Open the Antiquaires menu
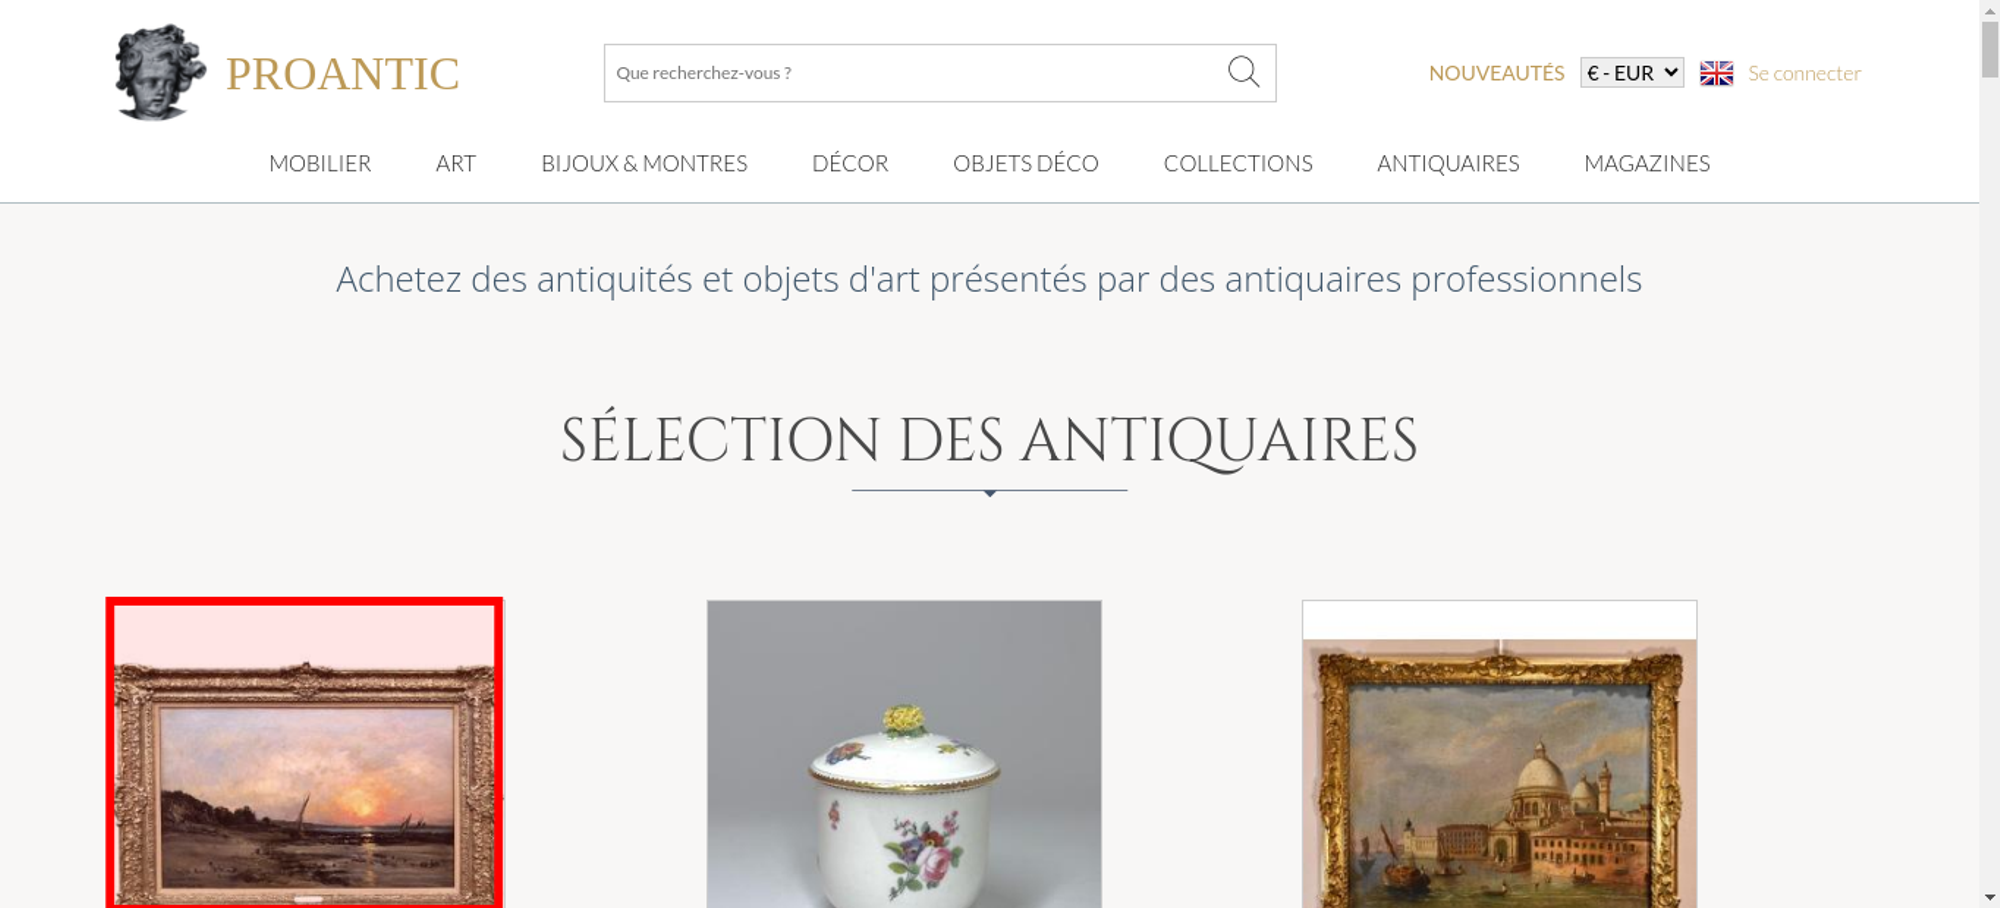 pyautogui.click(x=1448, y=163)
